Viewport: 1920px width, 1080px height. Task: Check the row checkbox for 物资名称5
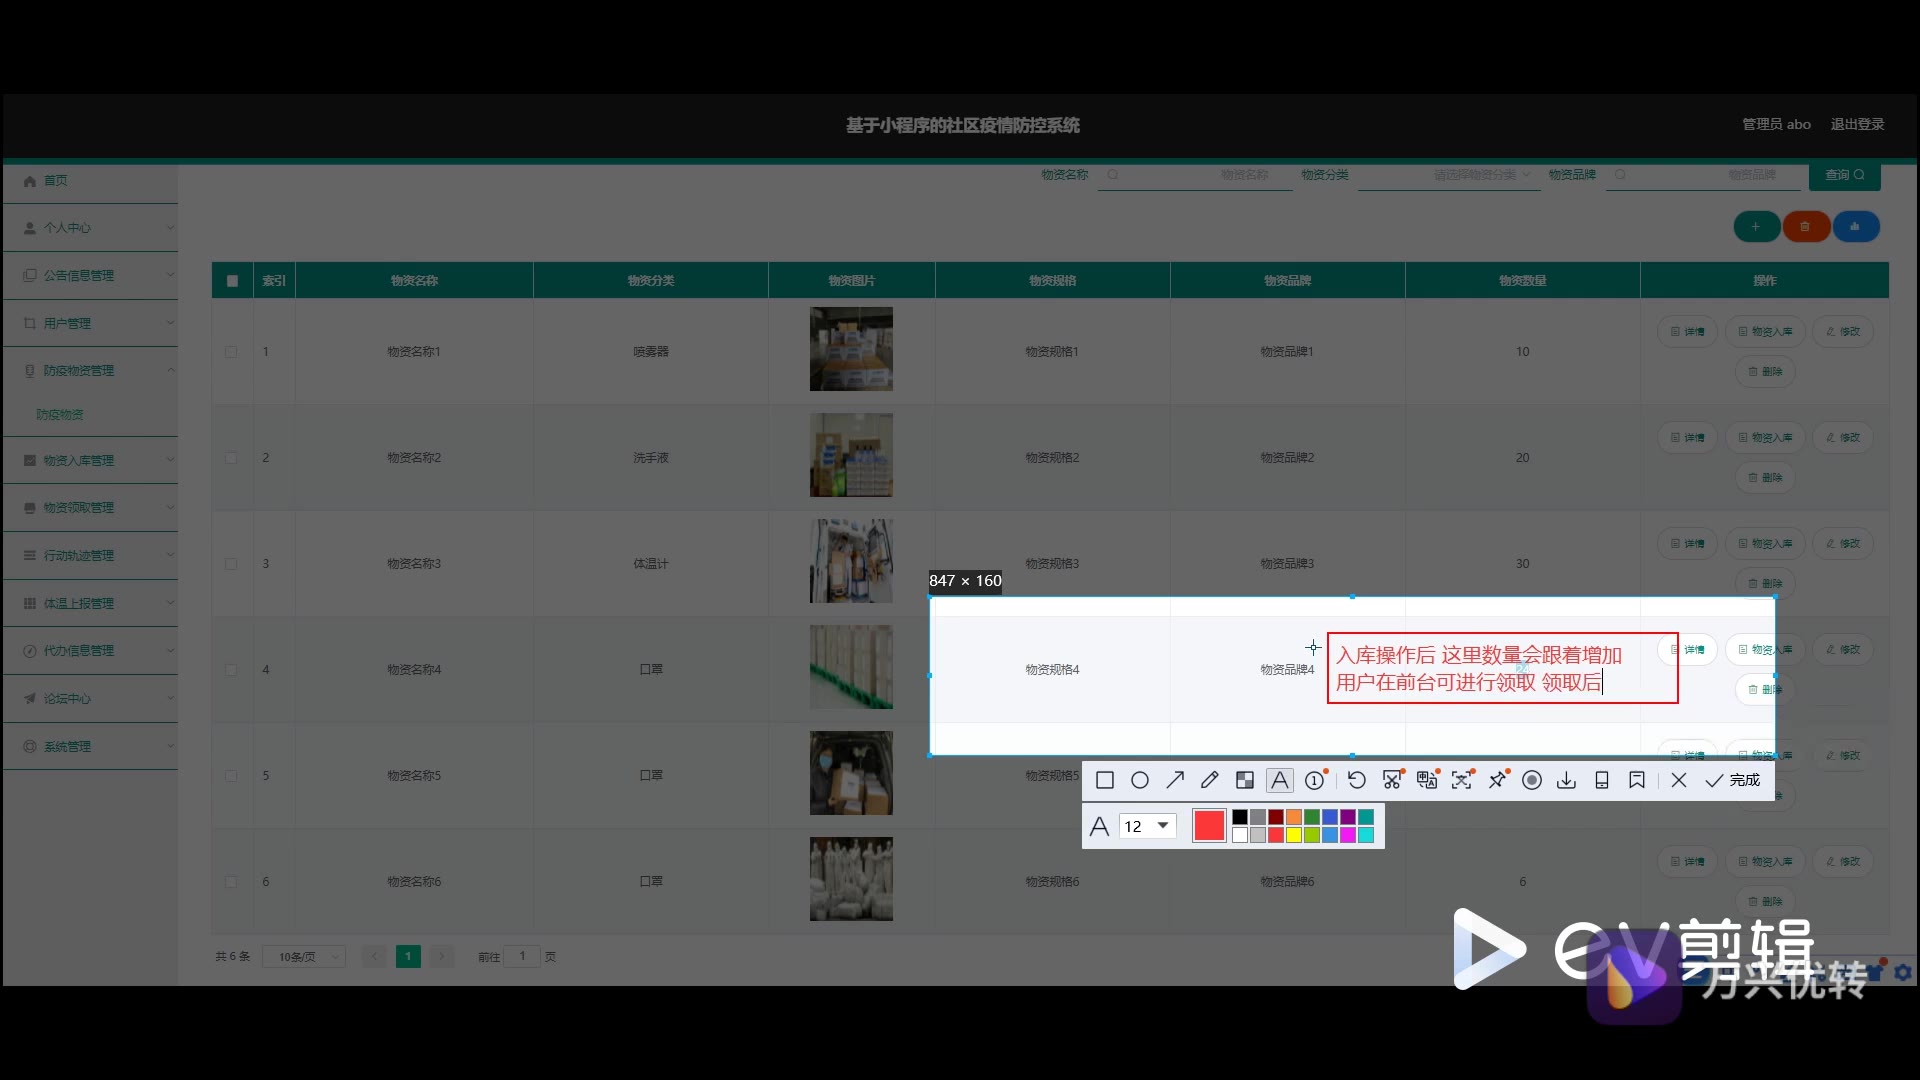(231, 776)
